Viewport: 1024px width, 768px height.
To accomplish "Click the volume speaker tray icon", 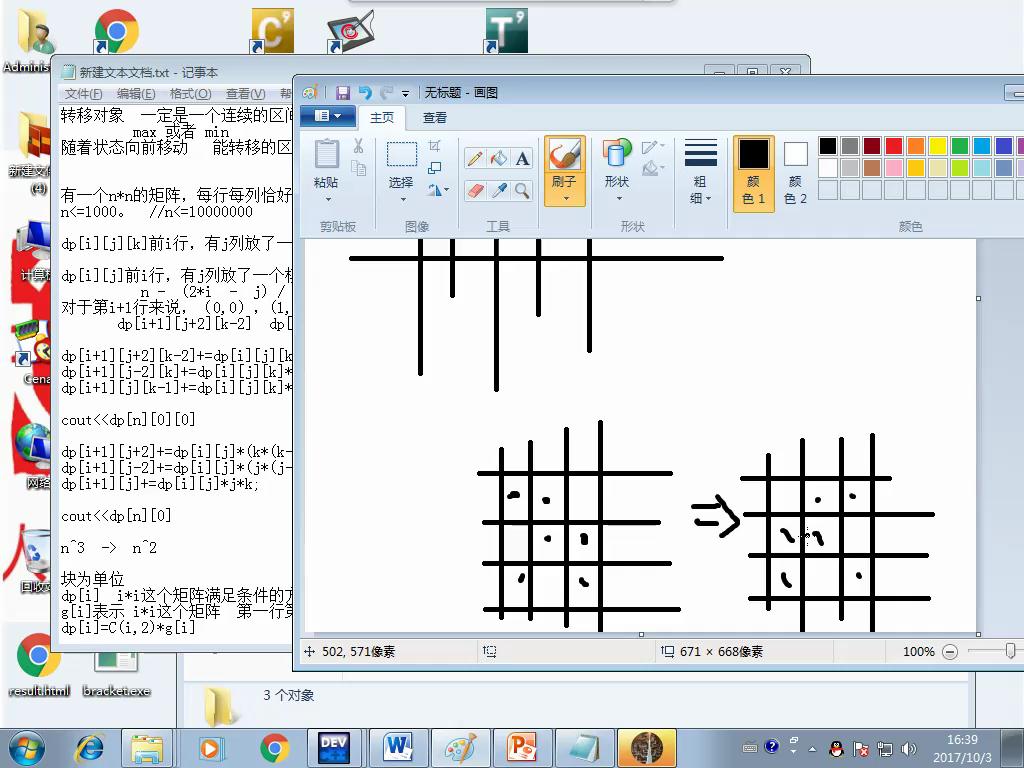I will coord(908,748).
